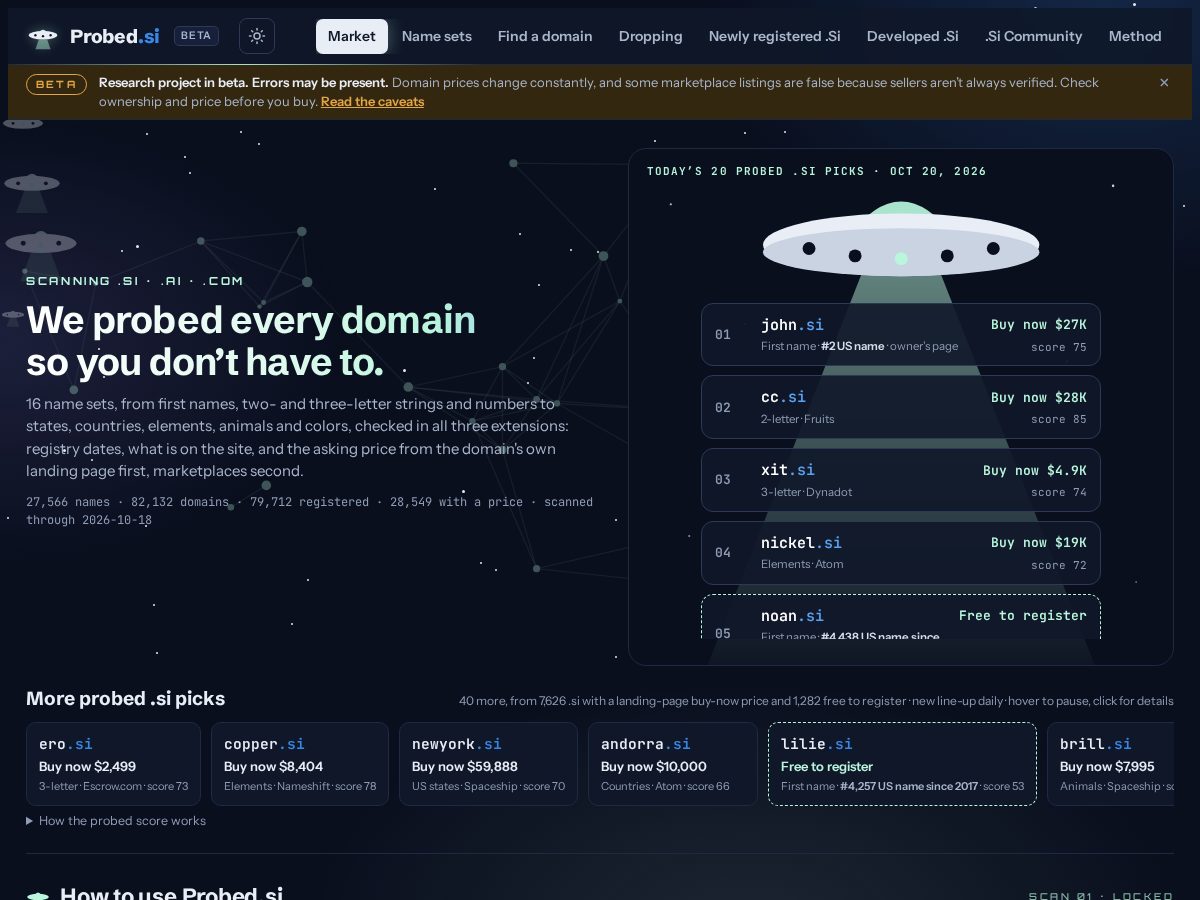Open the john.si pick row
The image size is (1200, 900).
point(901,334)
